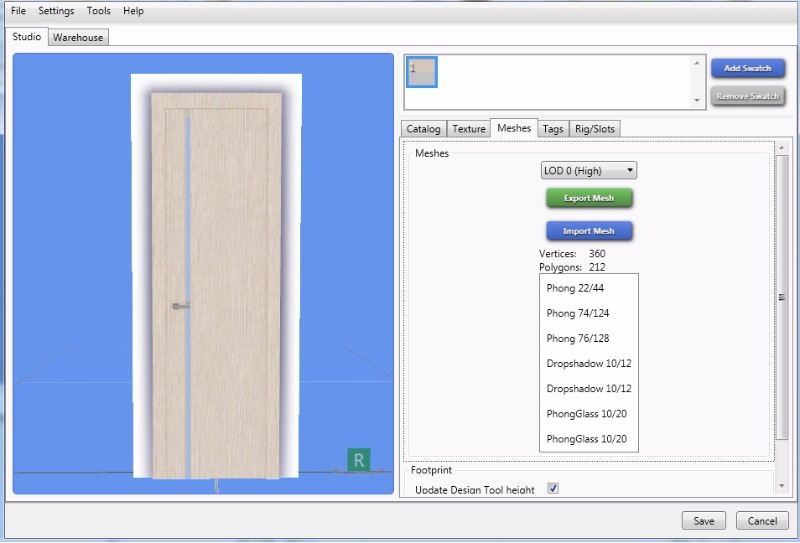This screenshot has width=800, height=543.
Task: Select swatch 1 thumbnail
Action: tap(421, 72)
